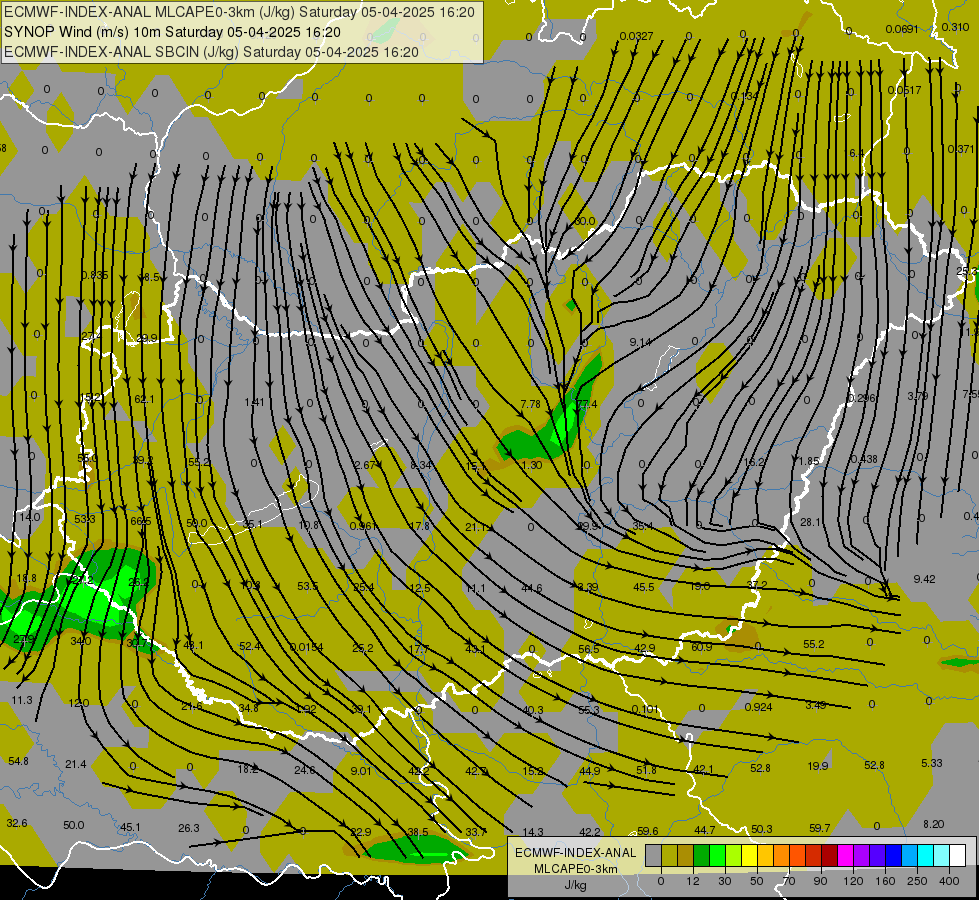This screenshot has width=979, height=900.
Task: Click the map value '62.1'
Action: 144,399
